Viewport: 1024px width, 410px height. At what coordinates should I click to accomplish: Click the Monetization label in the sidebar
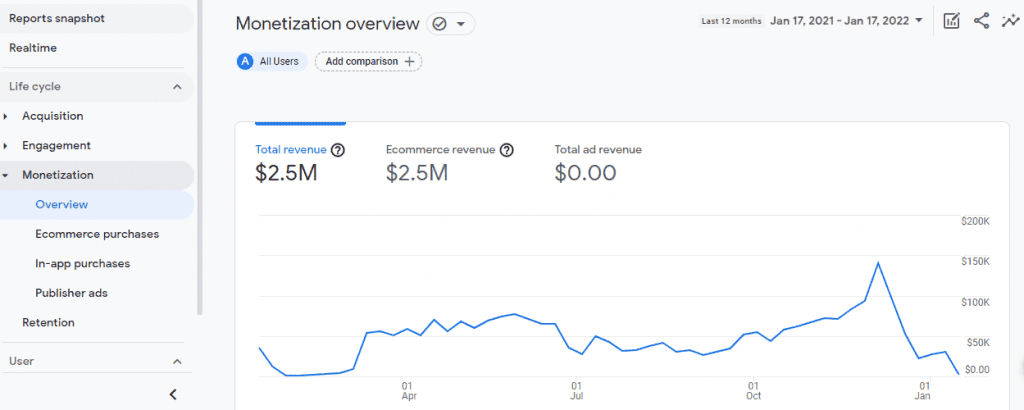point(57,175)
